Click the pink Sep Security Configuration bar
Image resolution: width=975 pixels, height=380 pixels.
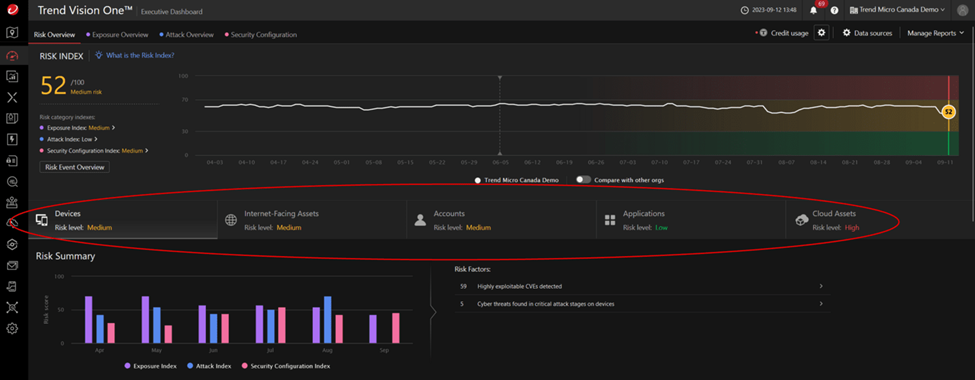(395, 328)
